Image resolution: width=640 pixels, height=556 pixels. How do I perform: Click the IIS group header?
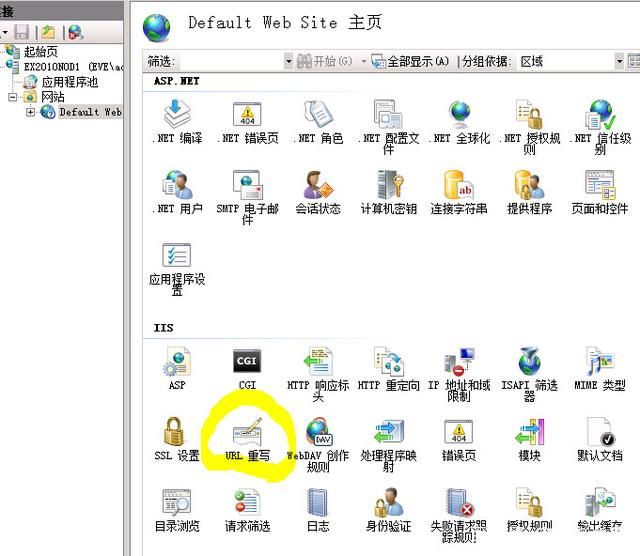point(163,328)
